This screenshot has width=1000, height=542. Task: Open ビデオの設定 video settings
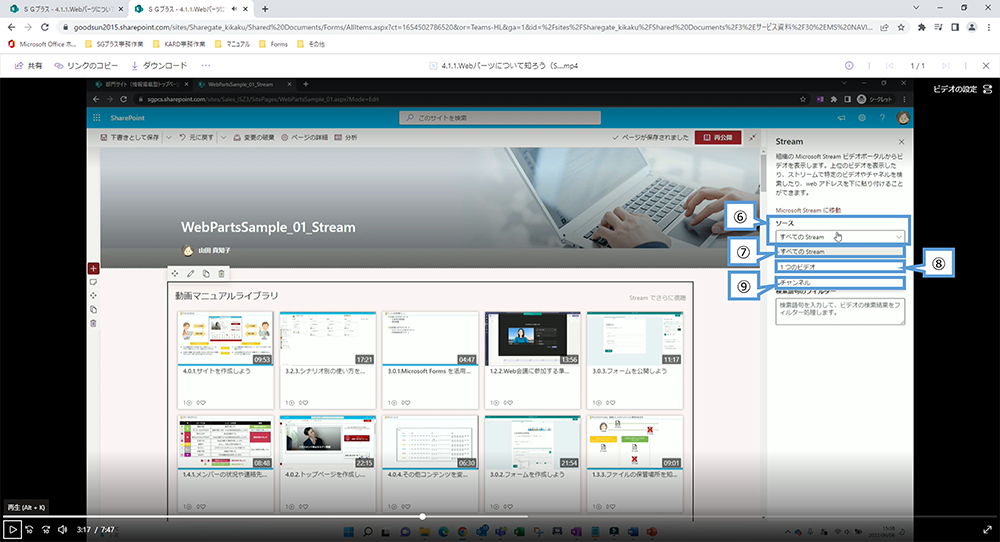pyautogui.click(x=962, y=89)
